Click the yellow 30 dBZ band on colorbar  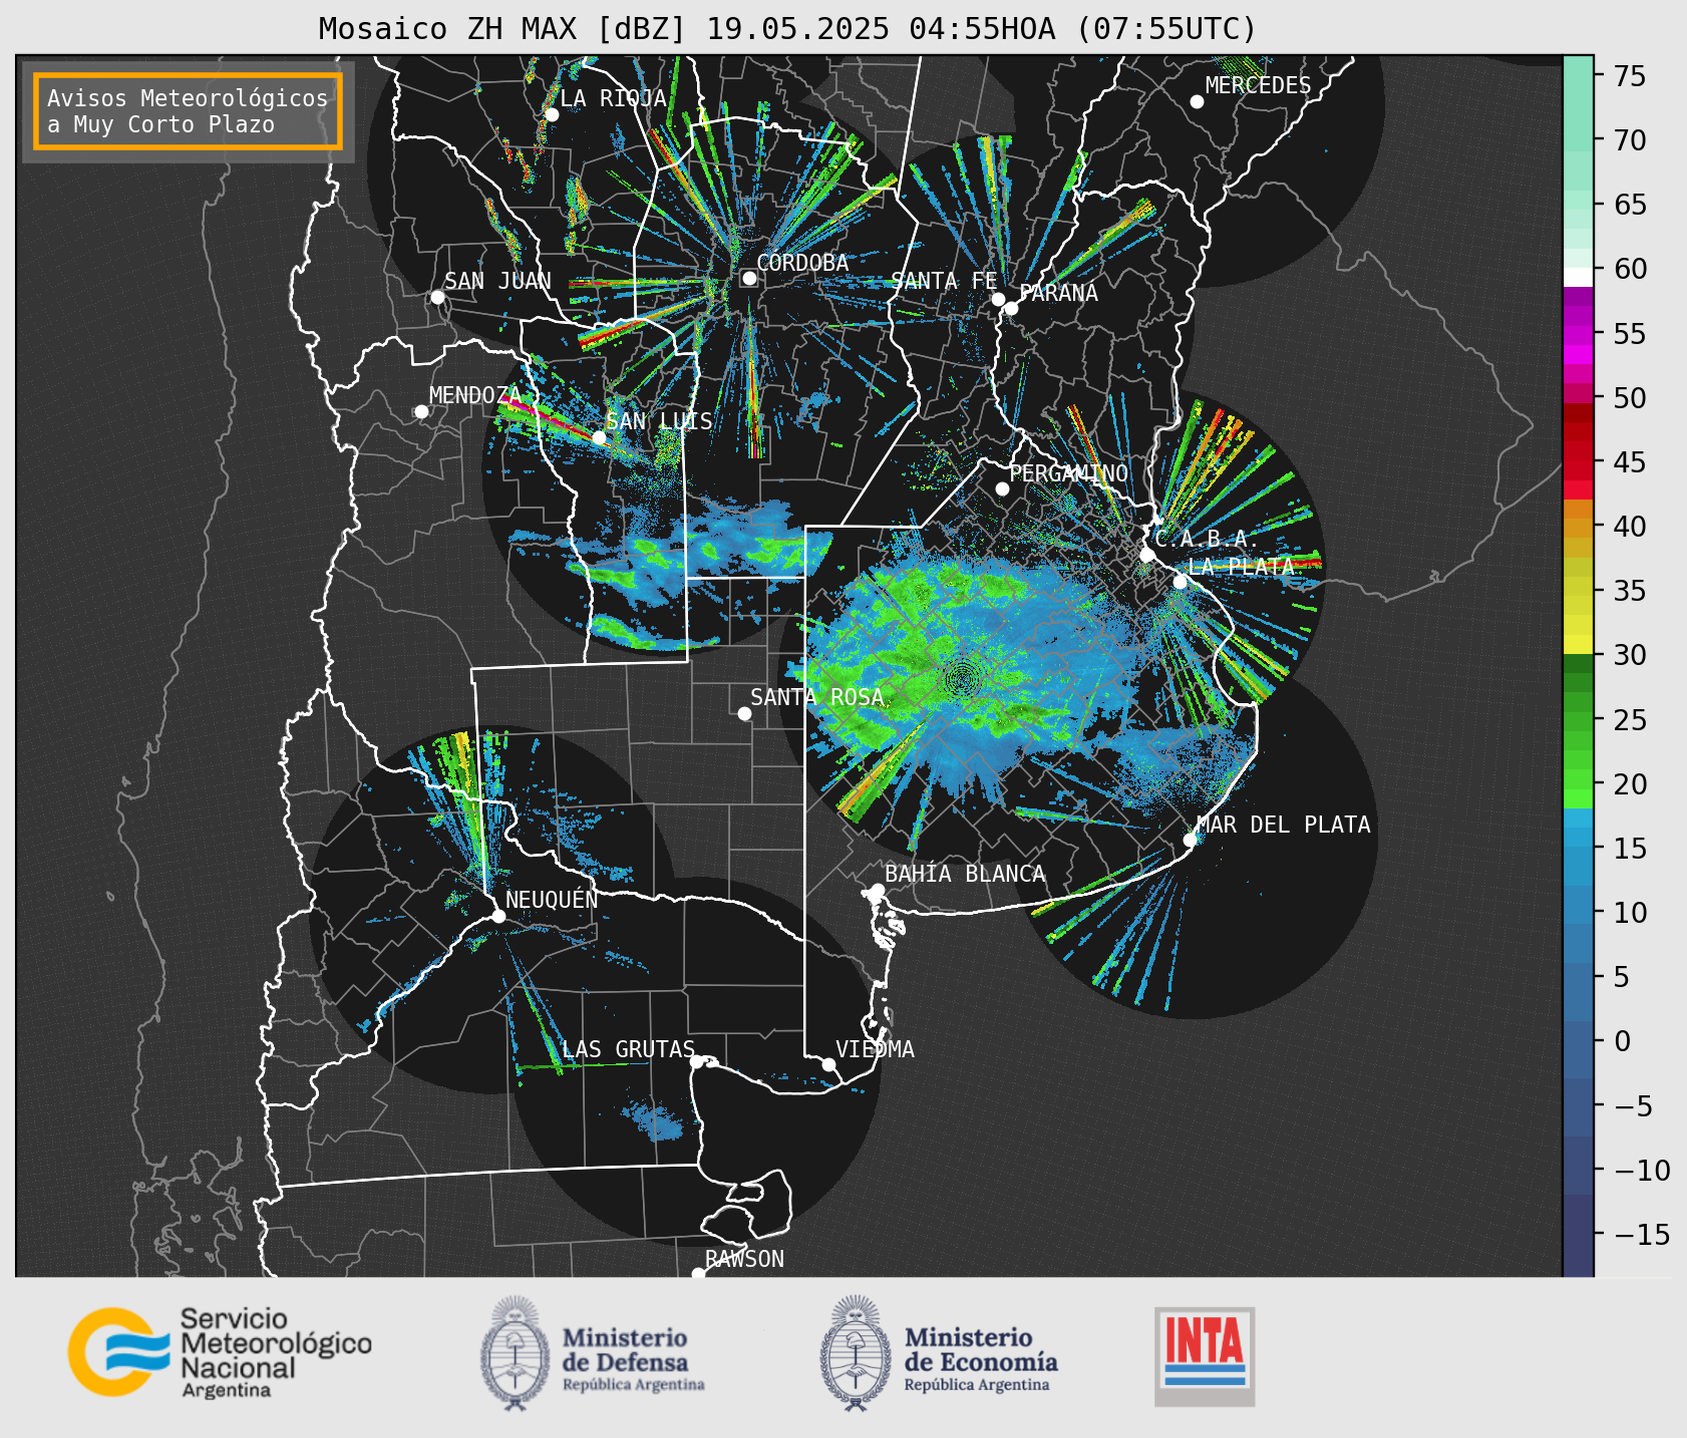pyautogui.click(x=1577, y=645)
